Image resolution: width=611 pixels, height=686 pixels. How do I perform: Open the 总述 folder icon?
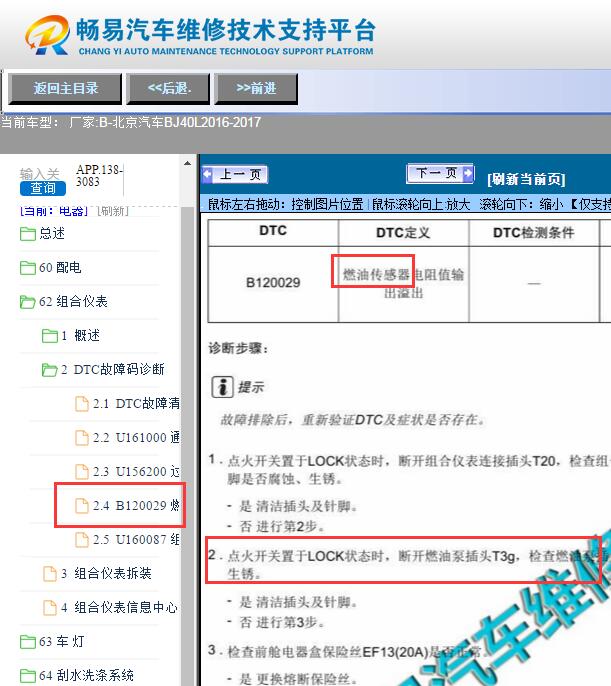point(28,234)
